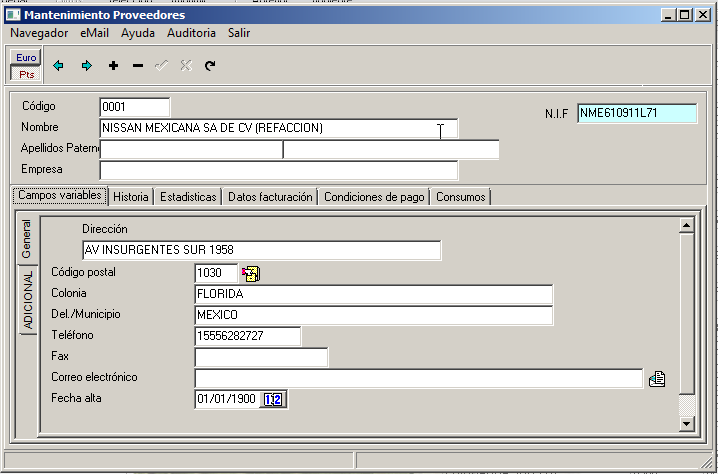Click the Nombre field with NISSAN MEXICANA

[x=278, y=128]
